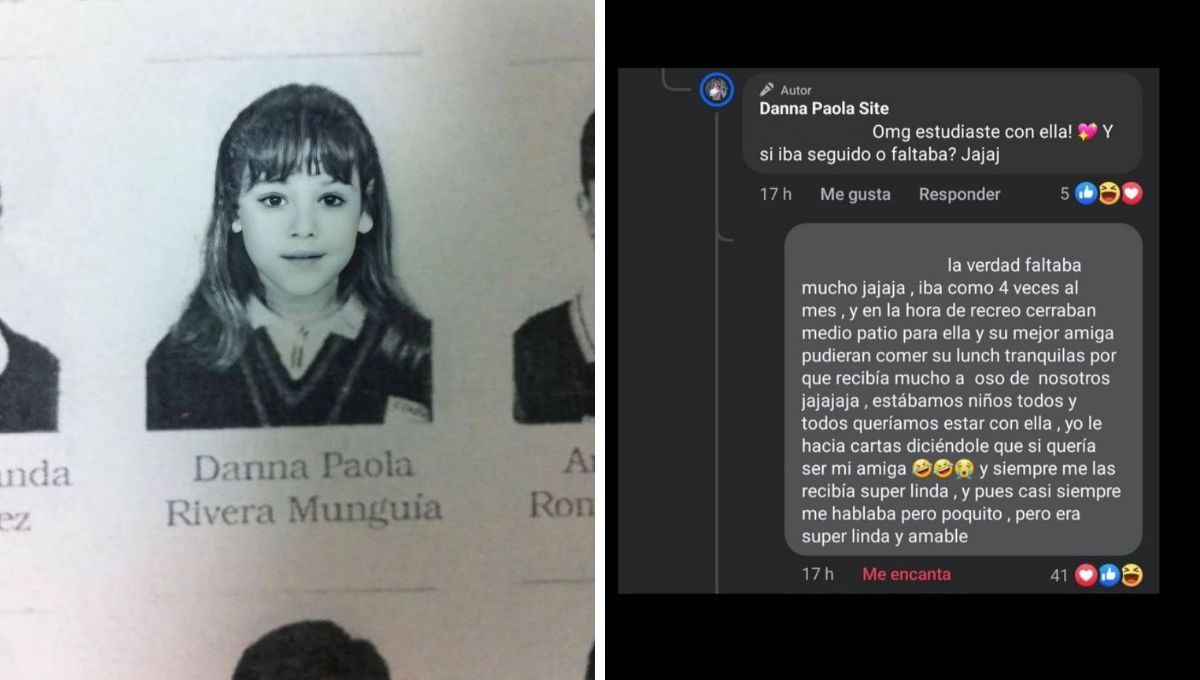Click the Danna Paola Site profile avatar
The image size is (1200, 680).
[x=716, y=90]
